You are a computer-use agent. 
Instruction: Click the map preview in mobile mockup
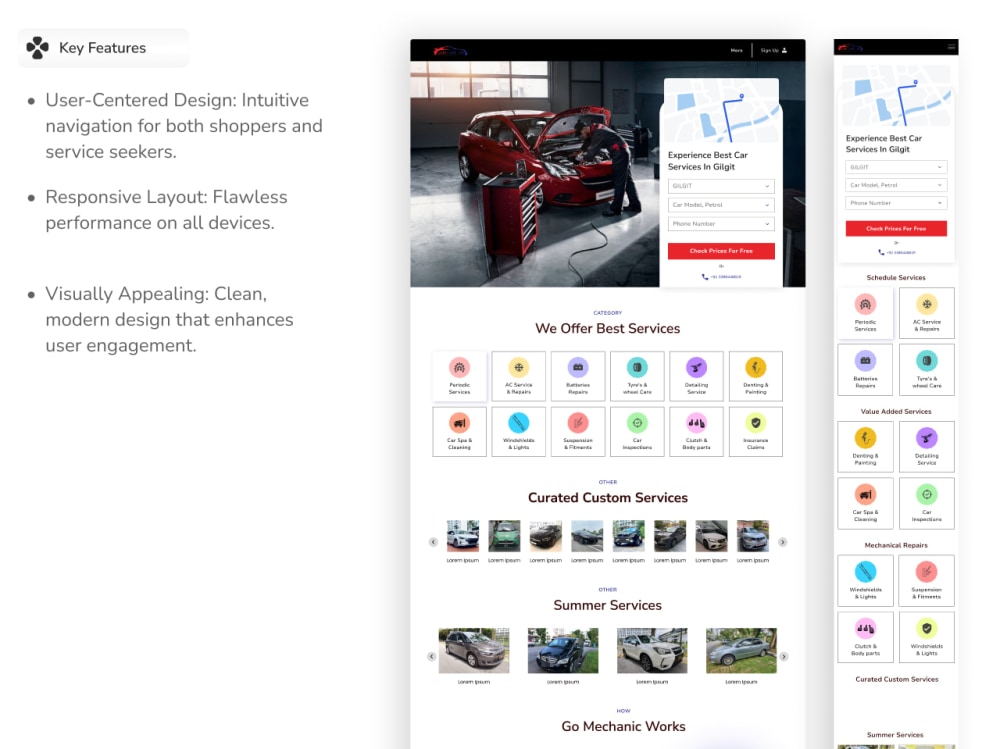point(896,96)
